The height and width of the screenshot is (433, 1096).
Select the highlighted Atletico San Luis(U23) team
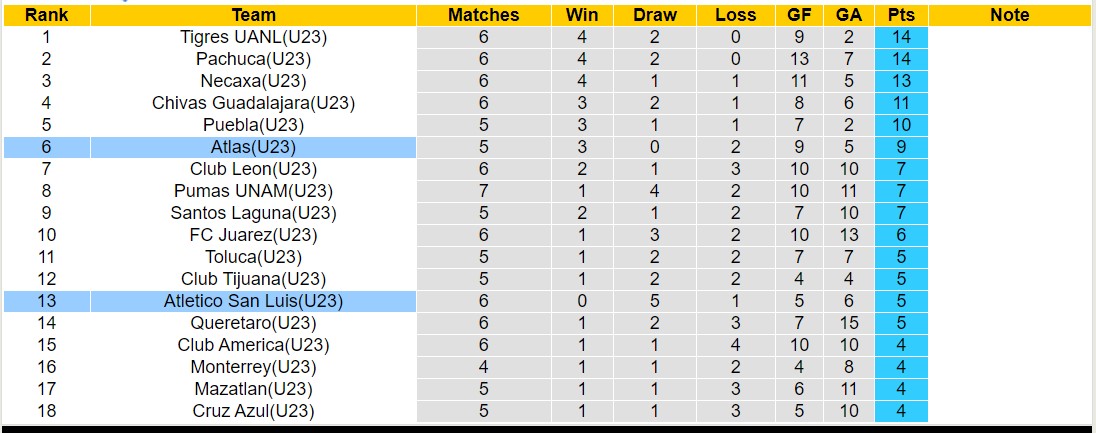point(253,301)
